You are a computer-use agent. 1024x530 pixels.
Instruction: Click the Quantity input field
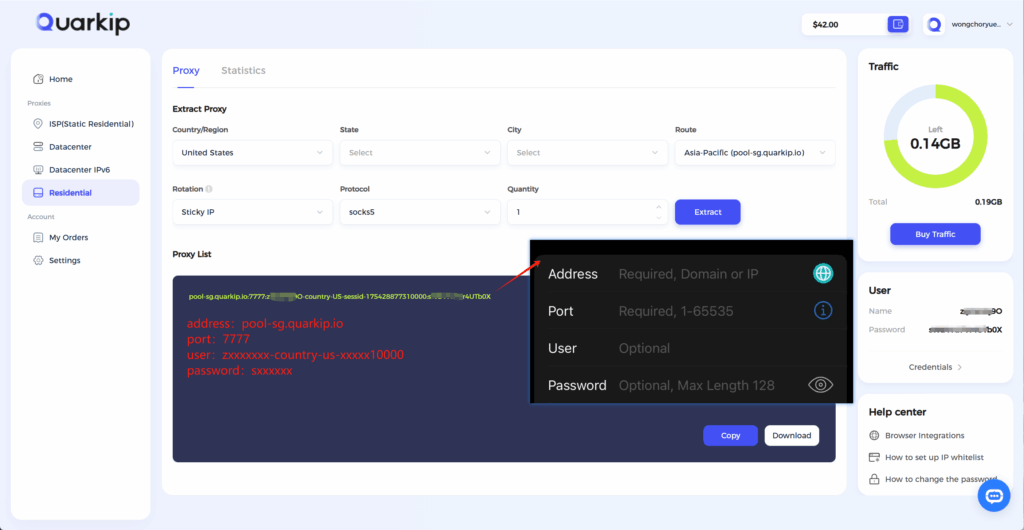tap(587, 212)
